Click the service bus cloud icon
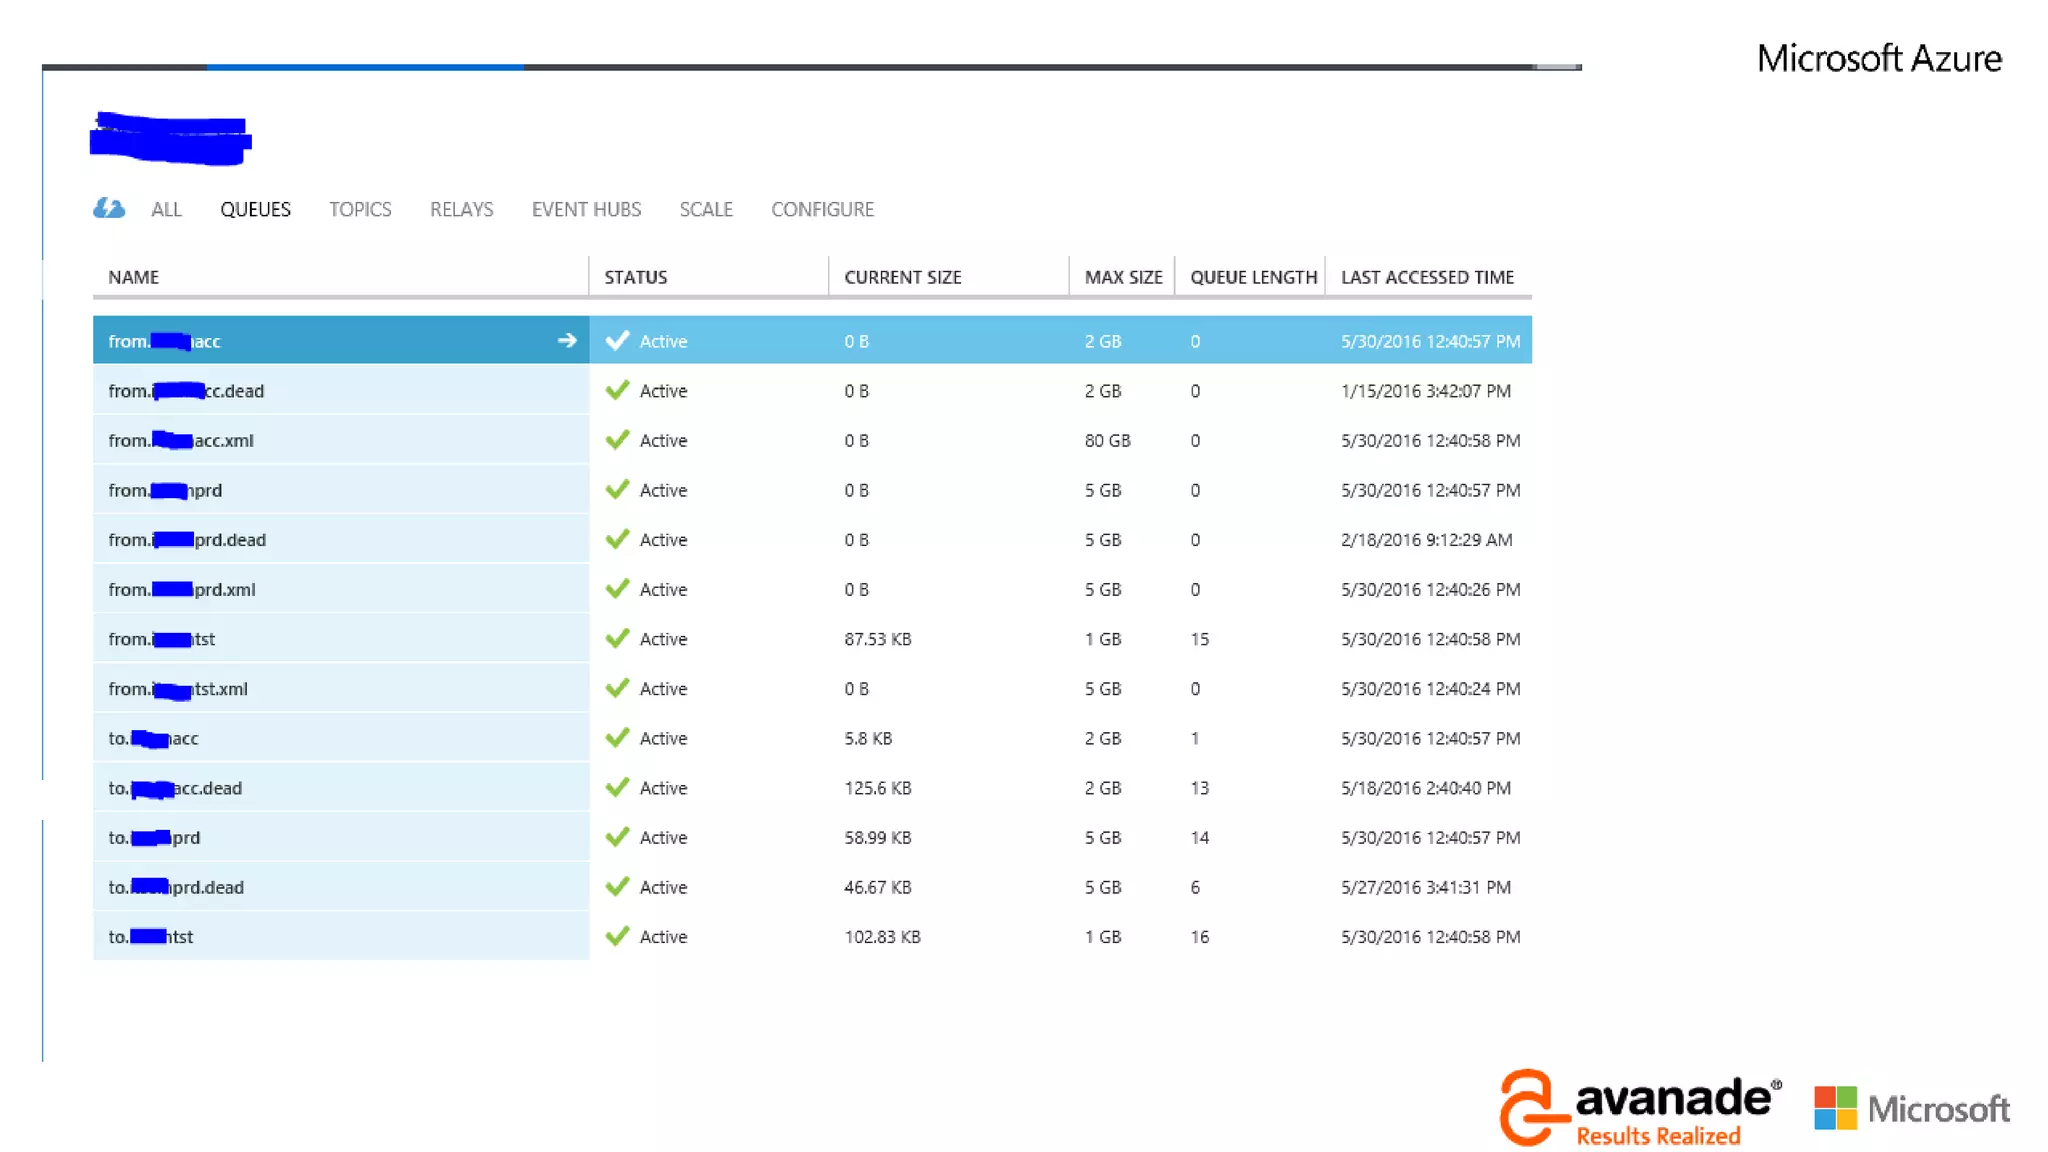The height and width of the screenshot is (1152, 2048). coord(109,208)
